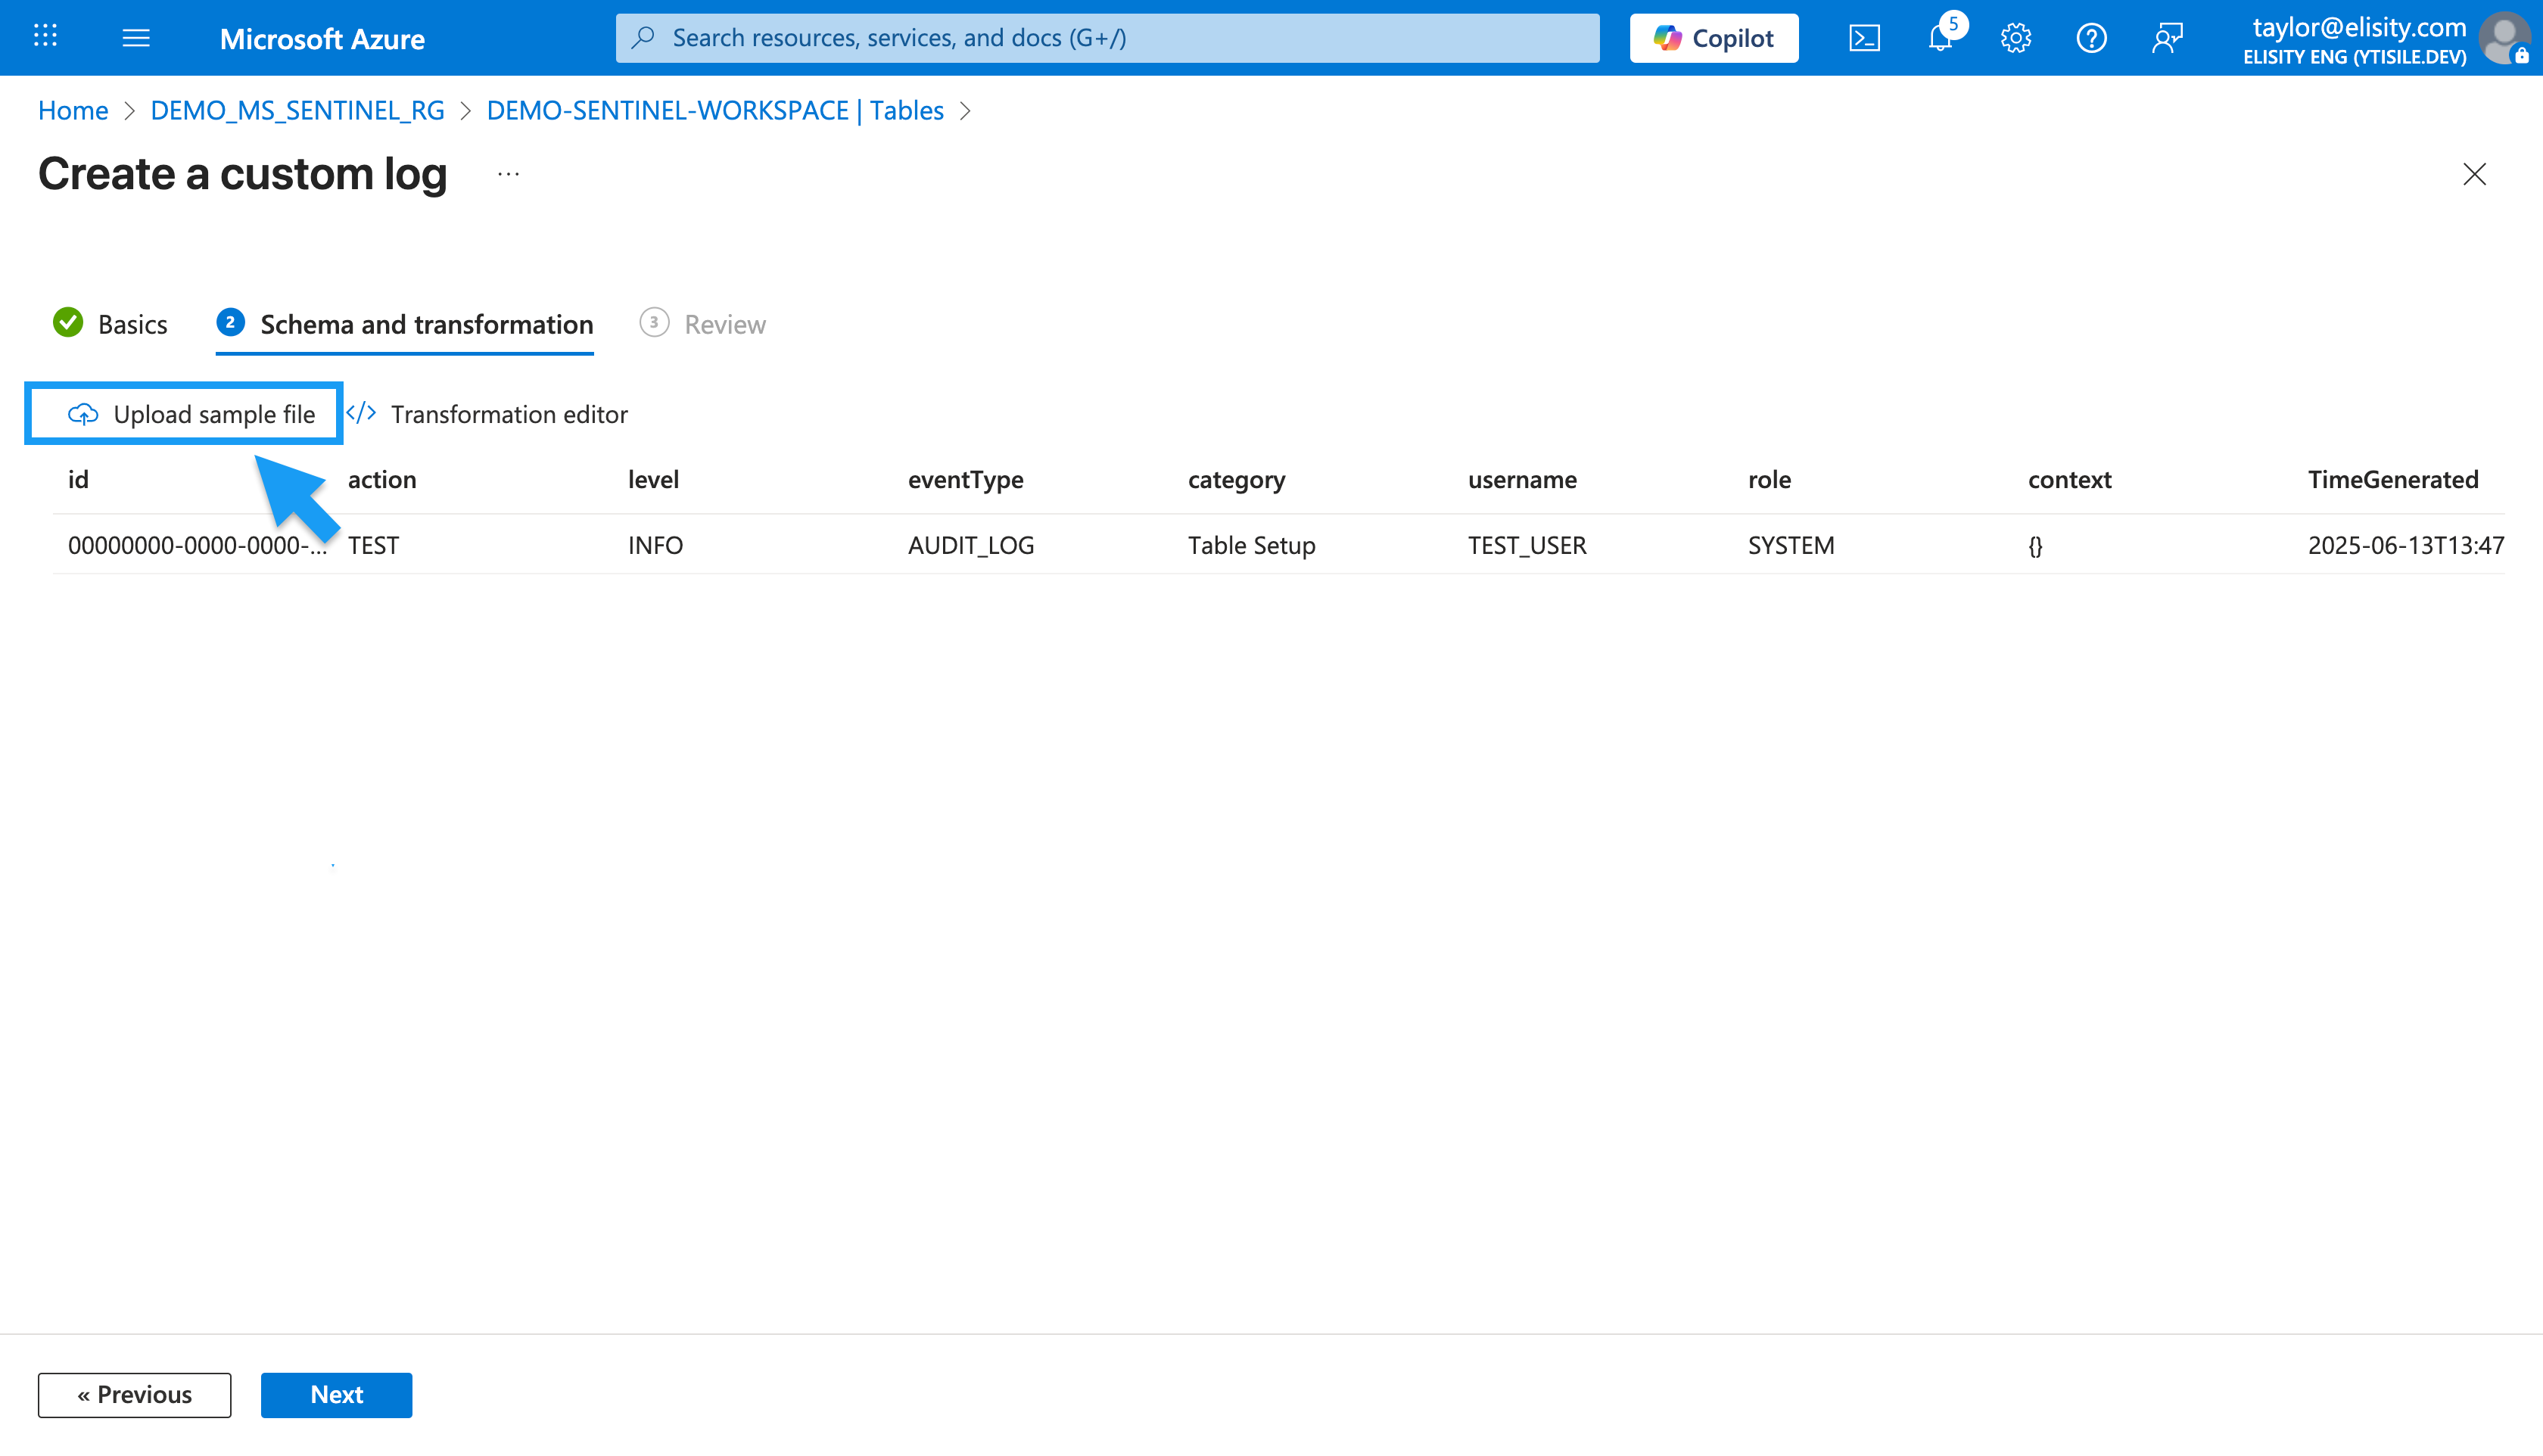2543x1456 pixels.
Task: Click the level column header
Action: (653, 480)
